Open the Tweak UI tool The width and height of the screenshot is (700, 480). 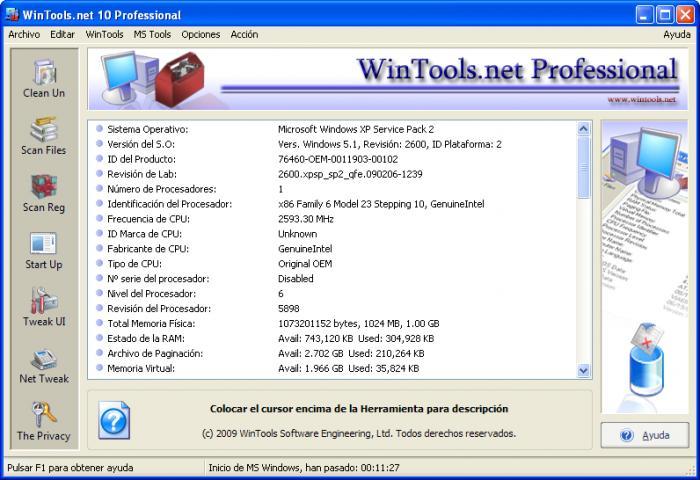pos(44,308)
